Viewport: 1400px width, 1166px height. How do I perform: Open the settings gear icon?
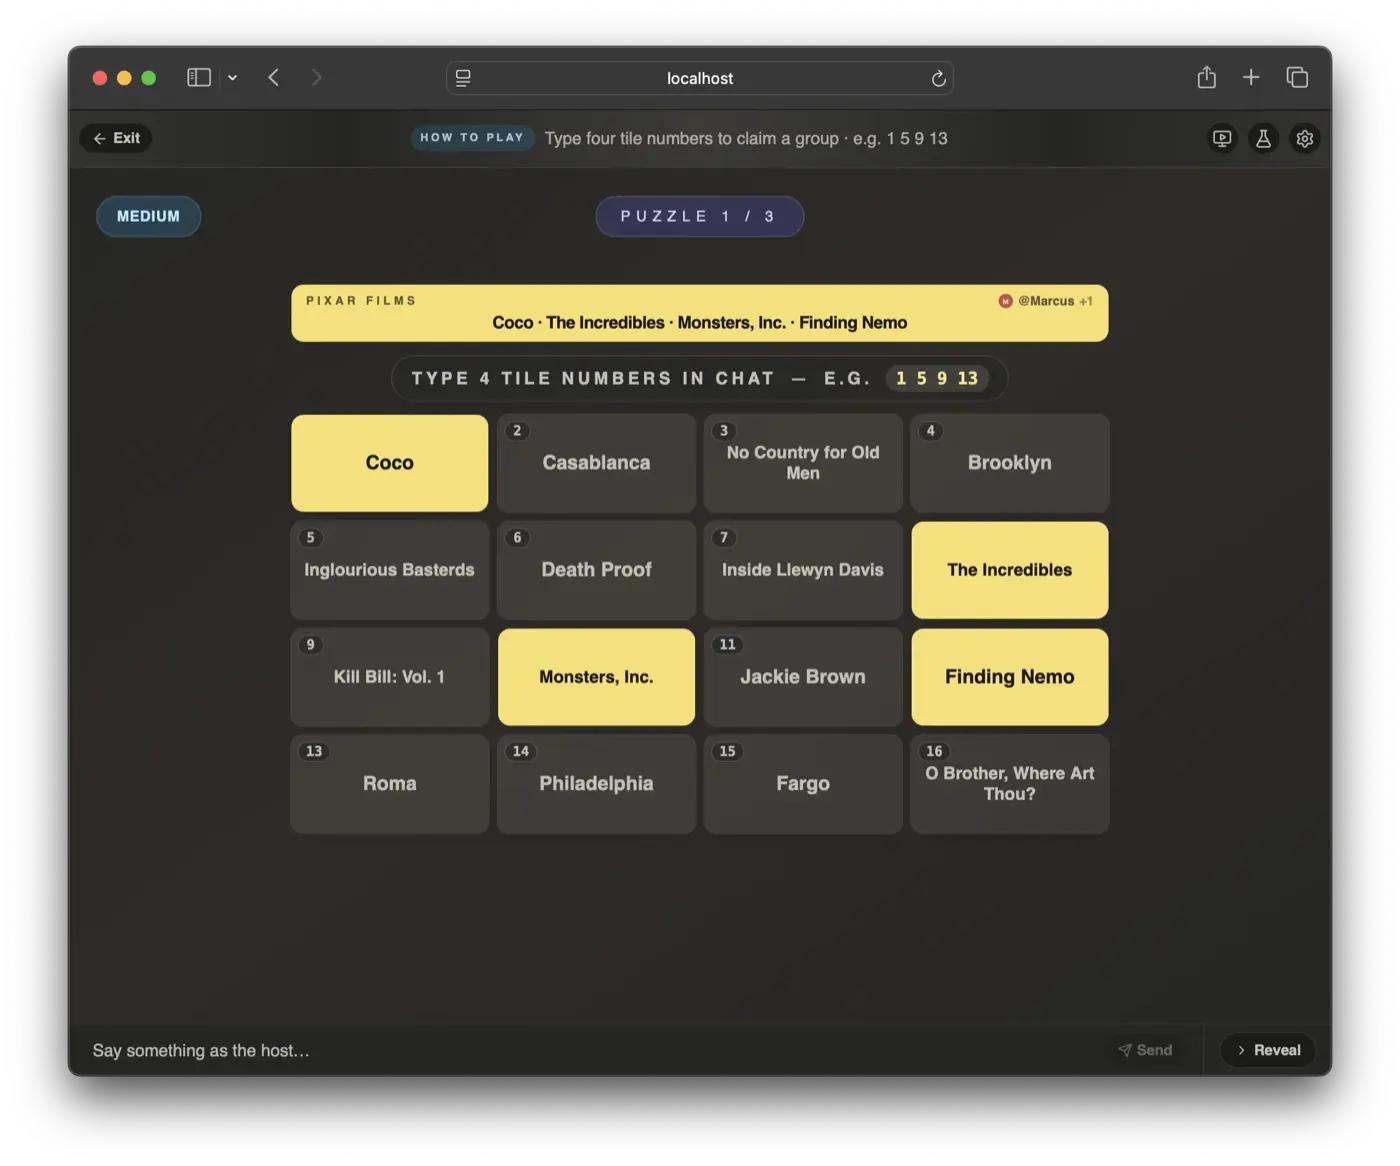1305,139
